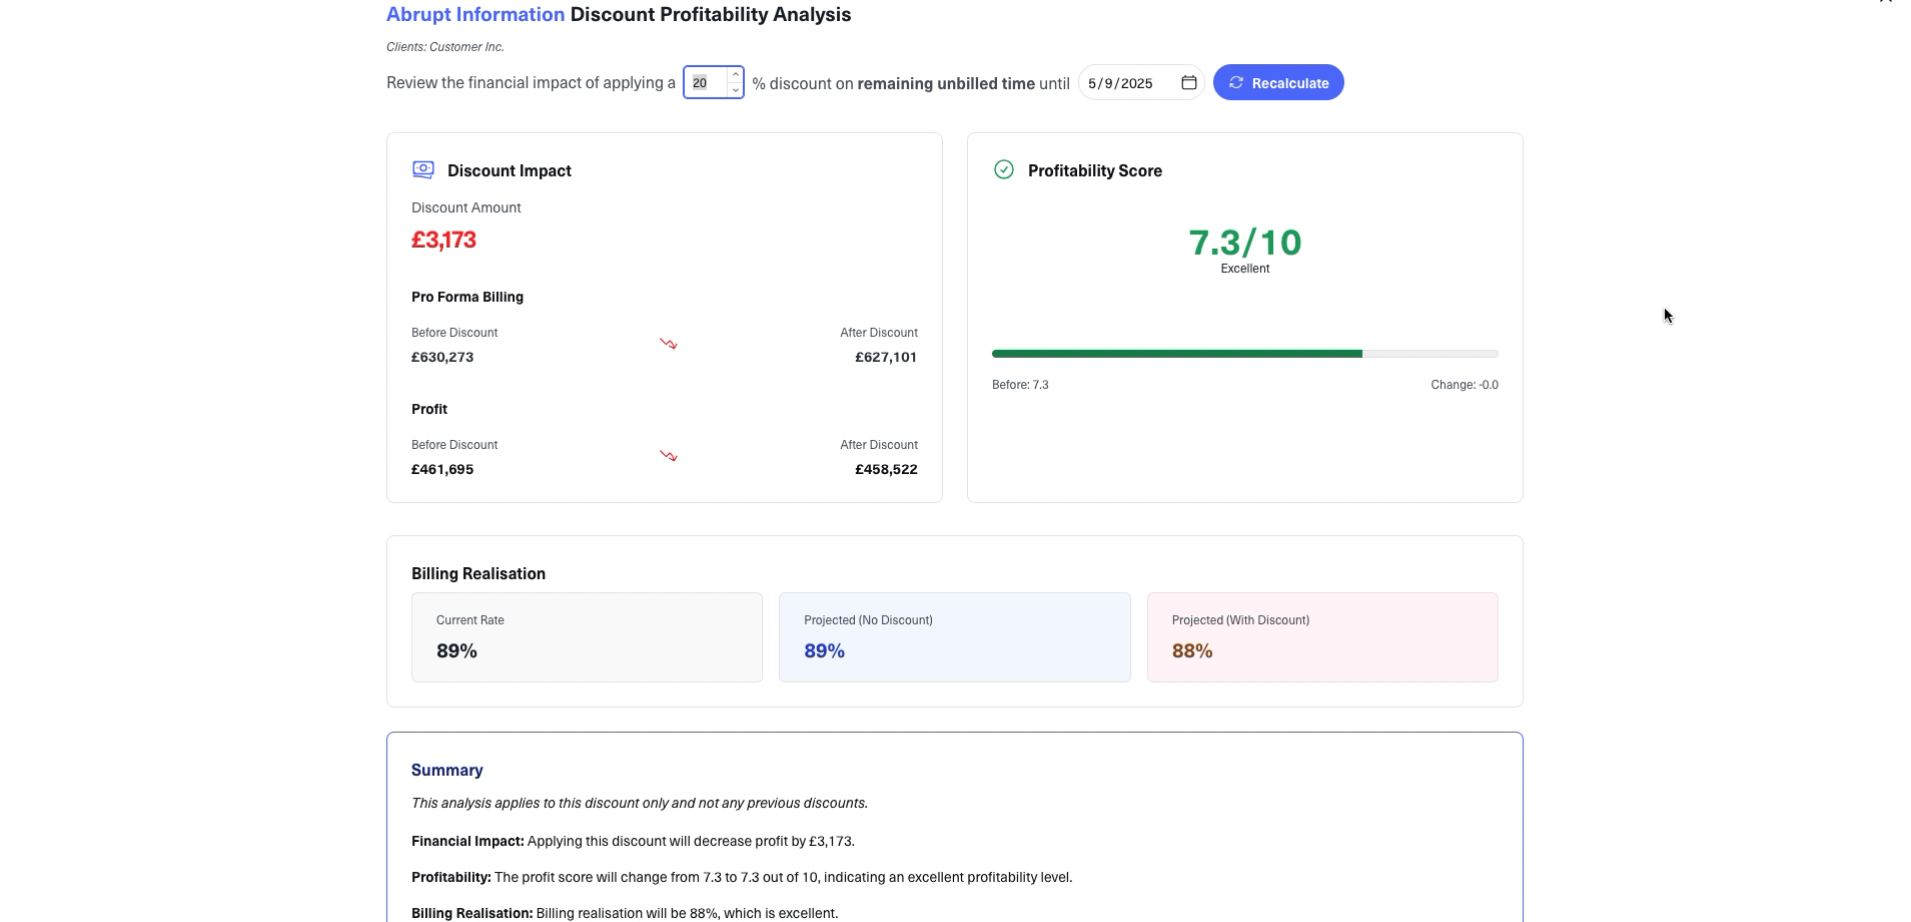The width and height of the screenshot is (1911, 922).
Task: Decrease discount percentage with down arrow
Action: (x=735, y=90)
